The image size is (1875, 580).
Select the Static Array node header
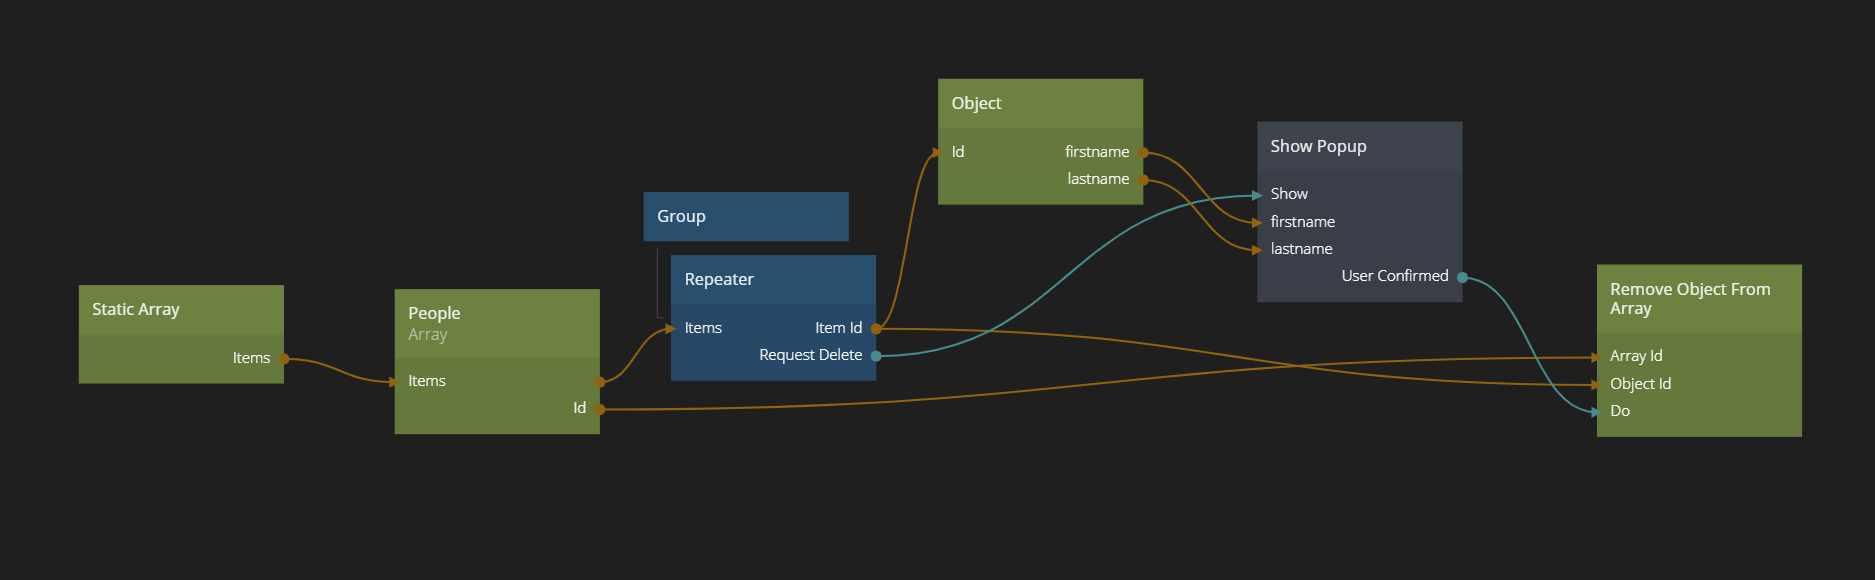(180, 310)
